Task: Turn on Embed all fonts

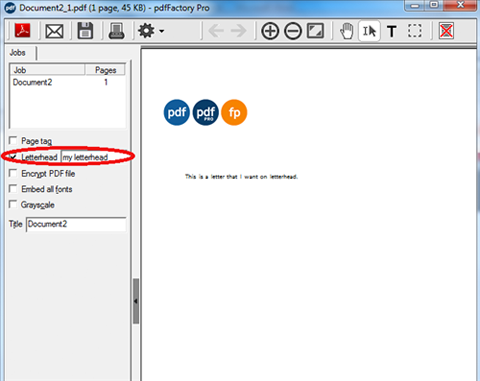Action: click(x=13, y=189)
